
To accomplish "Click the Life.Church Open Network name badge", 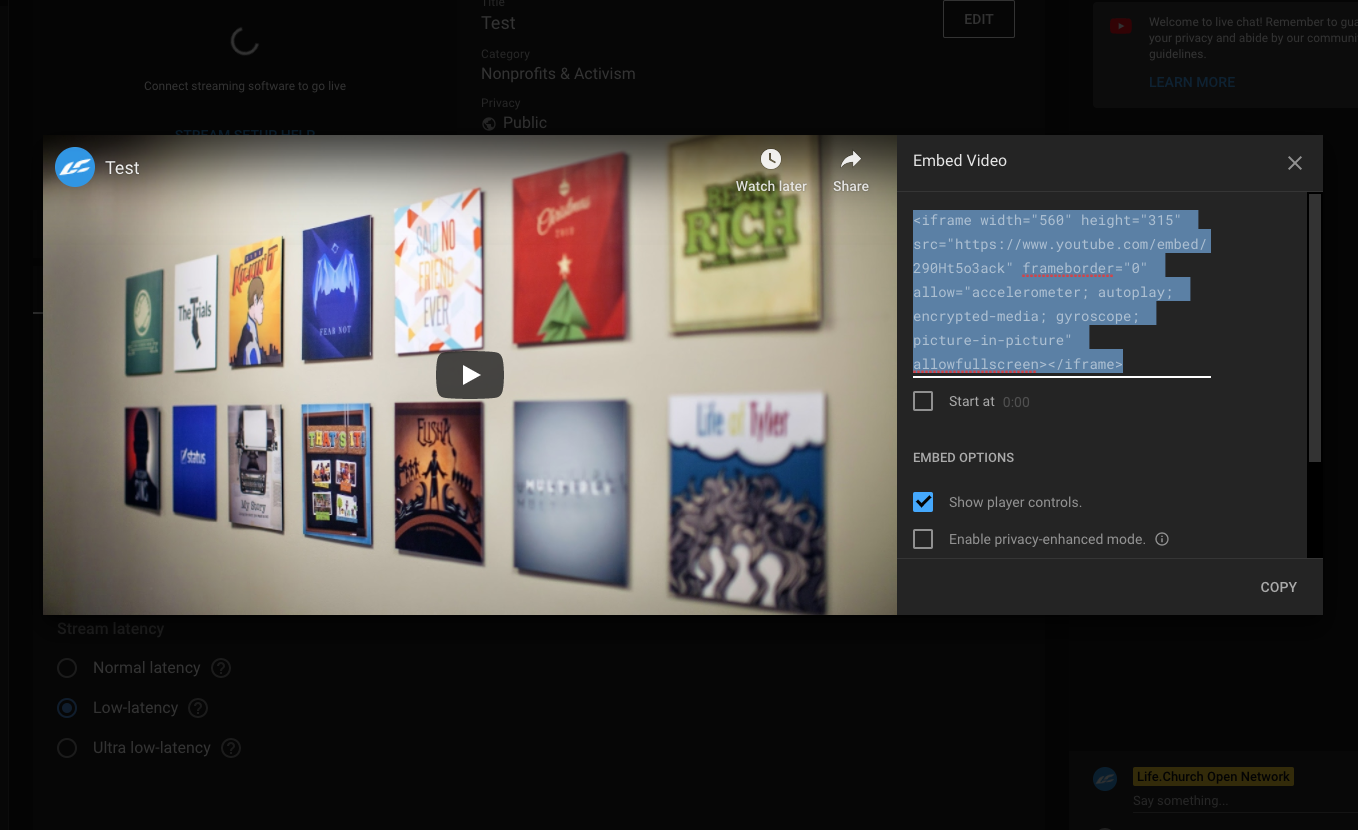I will (1214, 776).
